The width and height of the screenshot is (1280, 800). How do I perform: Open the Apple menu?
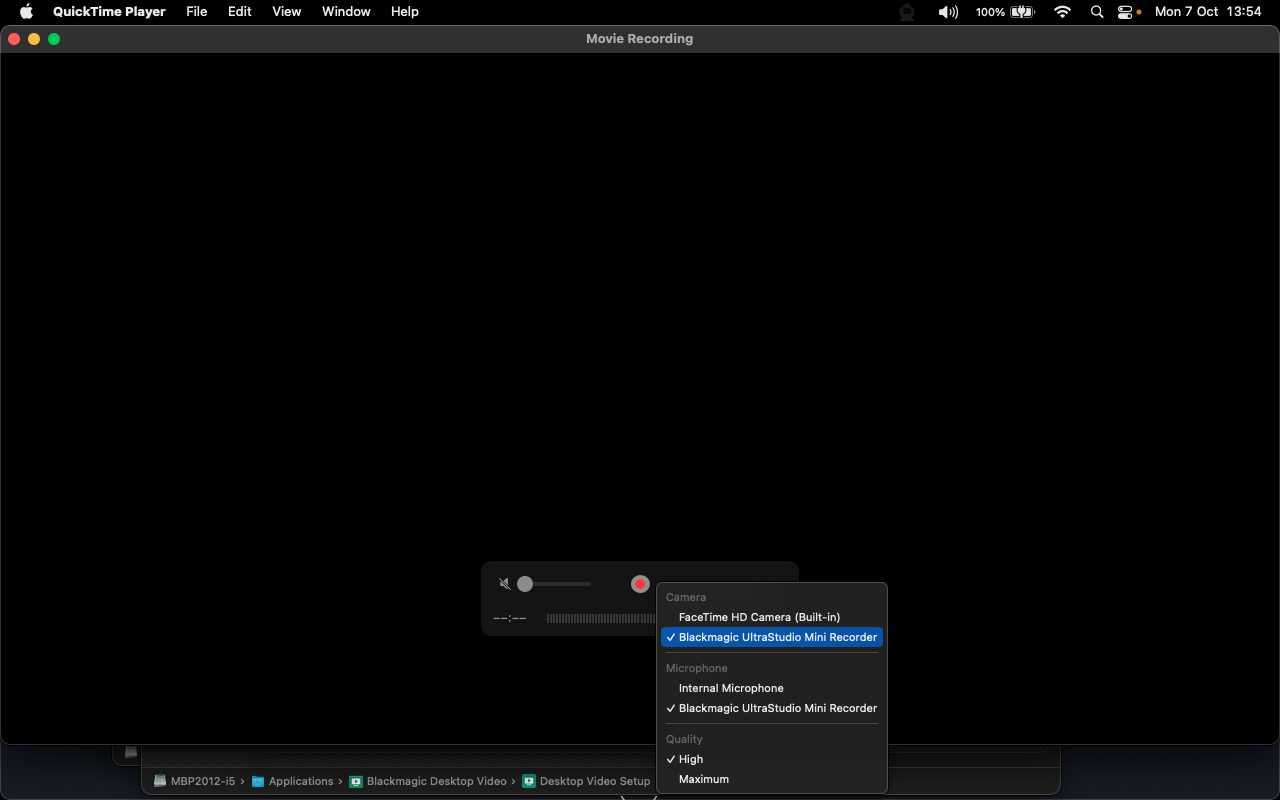tap(27, 12)
